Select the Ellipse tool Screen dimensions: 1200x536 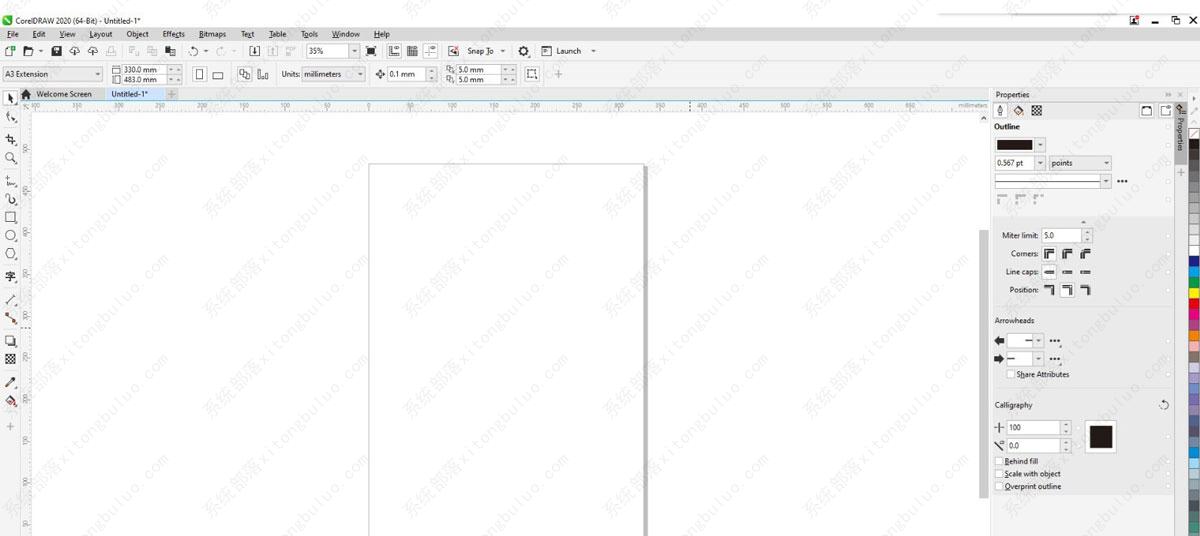click(10, 236)
